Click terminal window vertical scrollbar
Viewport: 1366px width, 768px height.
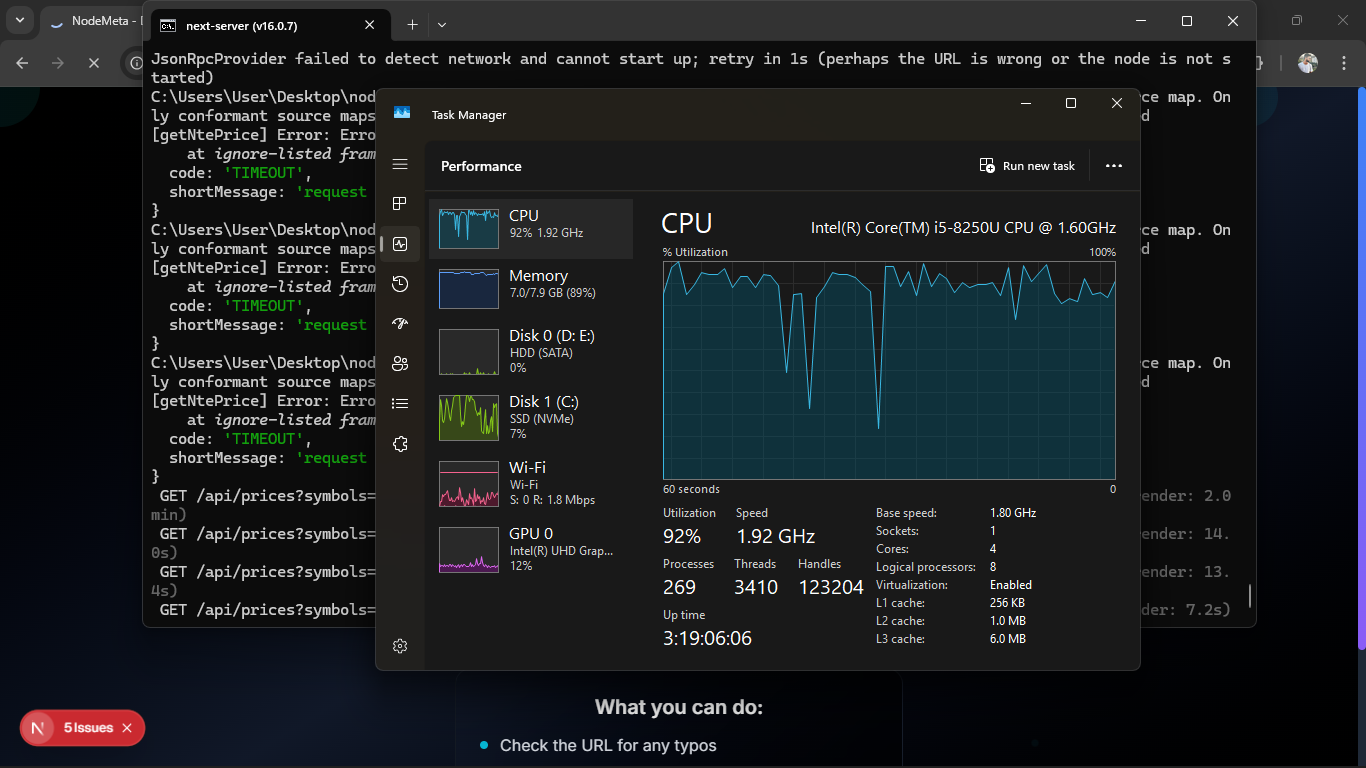[1249, 597]
